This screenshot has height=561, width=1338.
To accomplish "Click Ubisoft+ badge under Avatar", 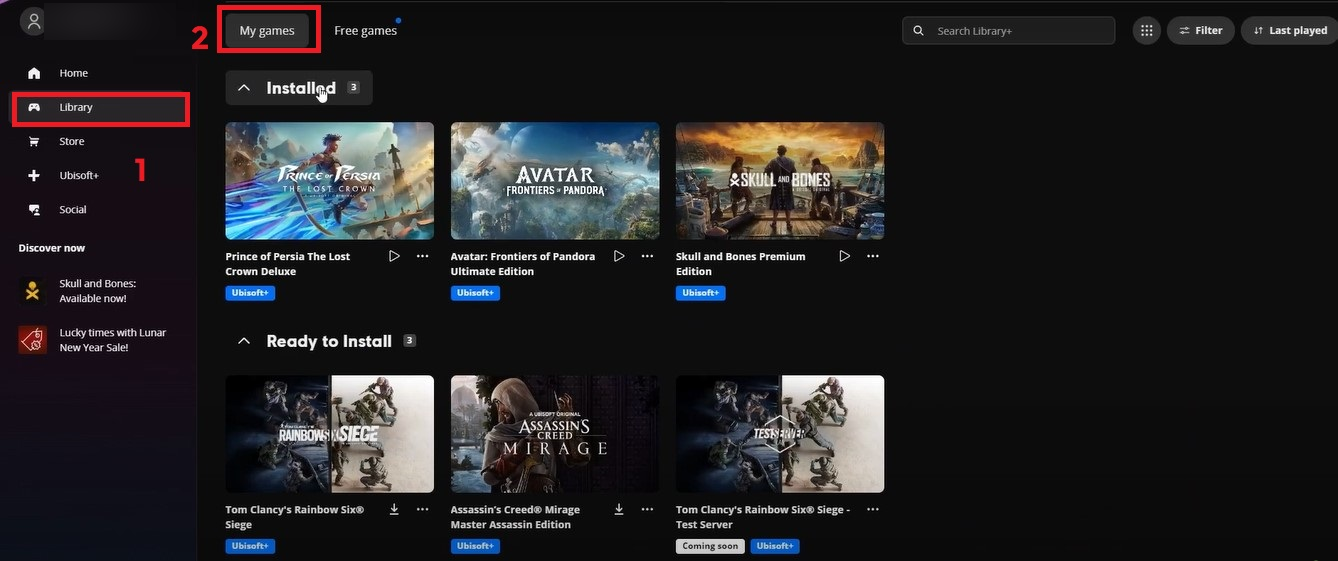I will 475,293.
